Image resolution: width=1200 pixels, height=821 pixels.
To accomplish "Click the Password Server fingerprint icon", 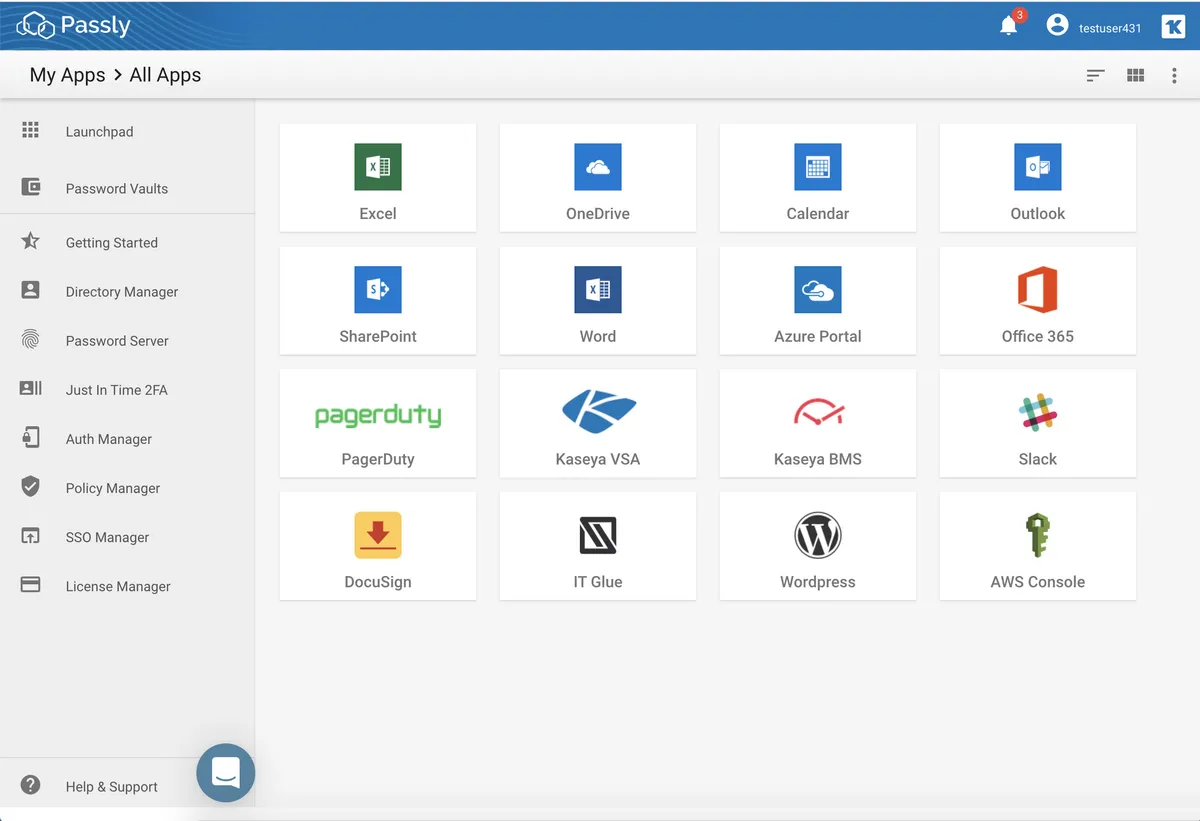I will 31,339.
